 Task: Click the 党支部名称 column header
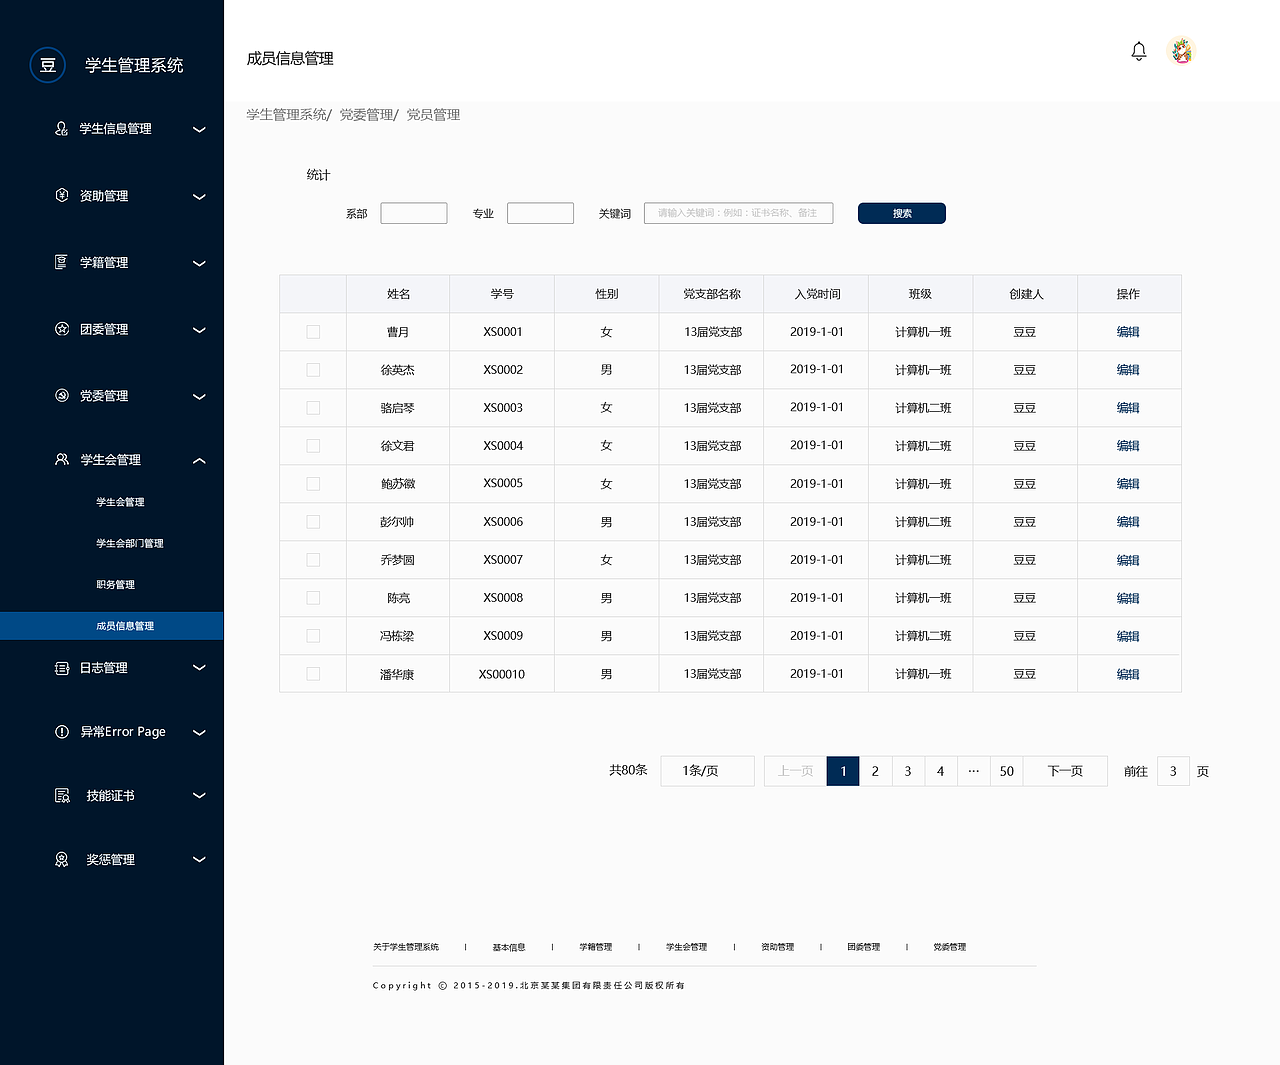tap(712, 294)
